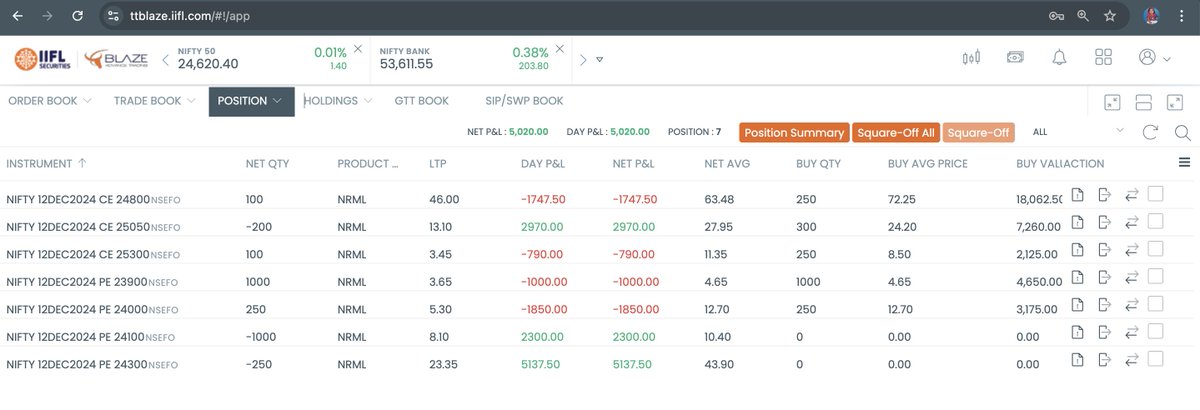Screen dimensions: 1200x410
Task: Sort by DAY P&L column header
Action: 544,163
